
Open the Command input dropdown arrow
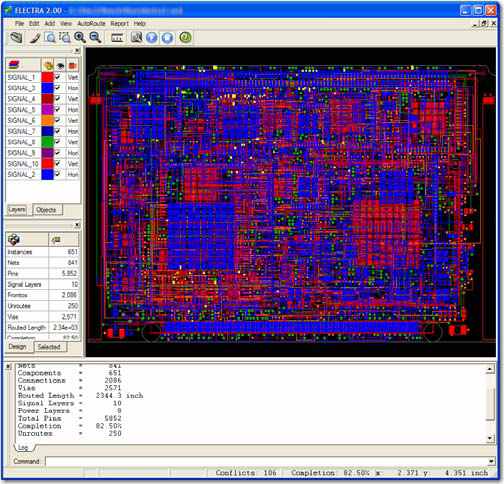tap(491, 461)
